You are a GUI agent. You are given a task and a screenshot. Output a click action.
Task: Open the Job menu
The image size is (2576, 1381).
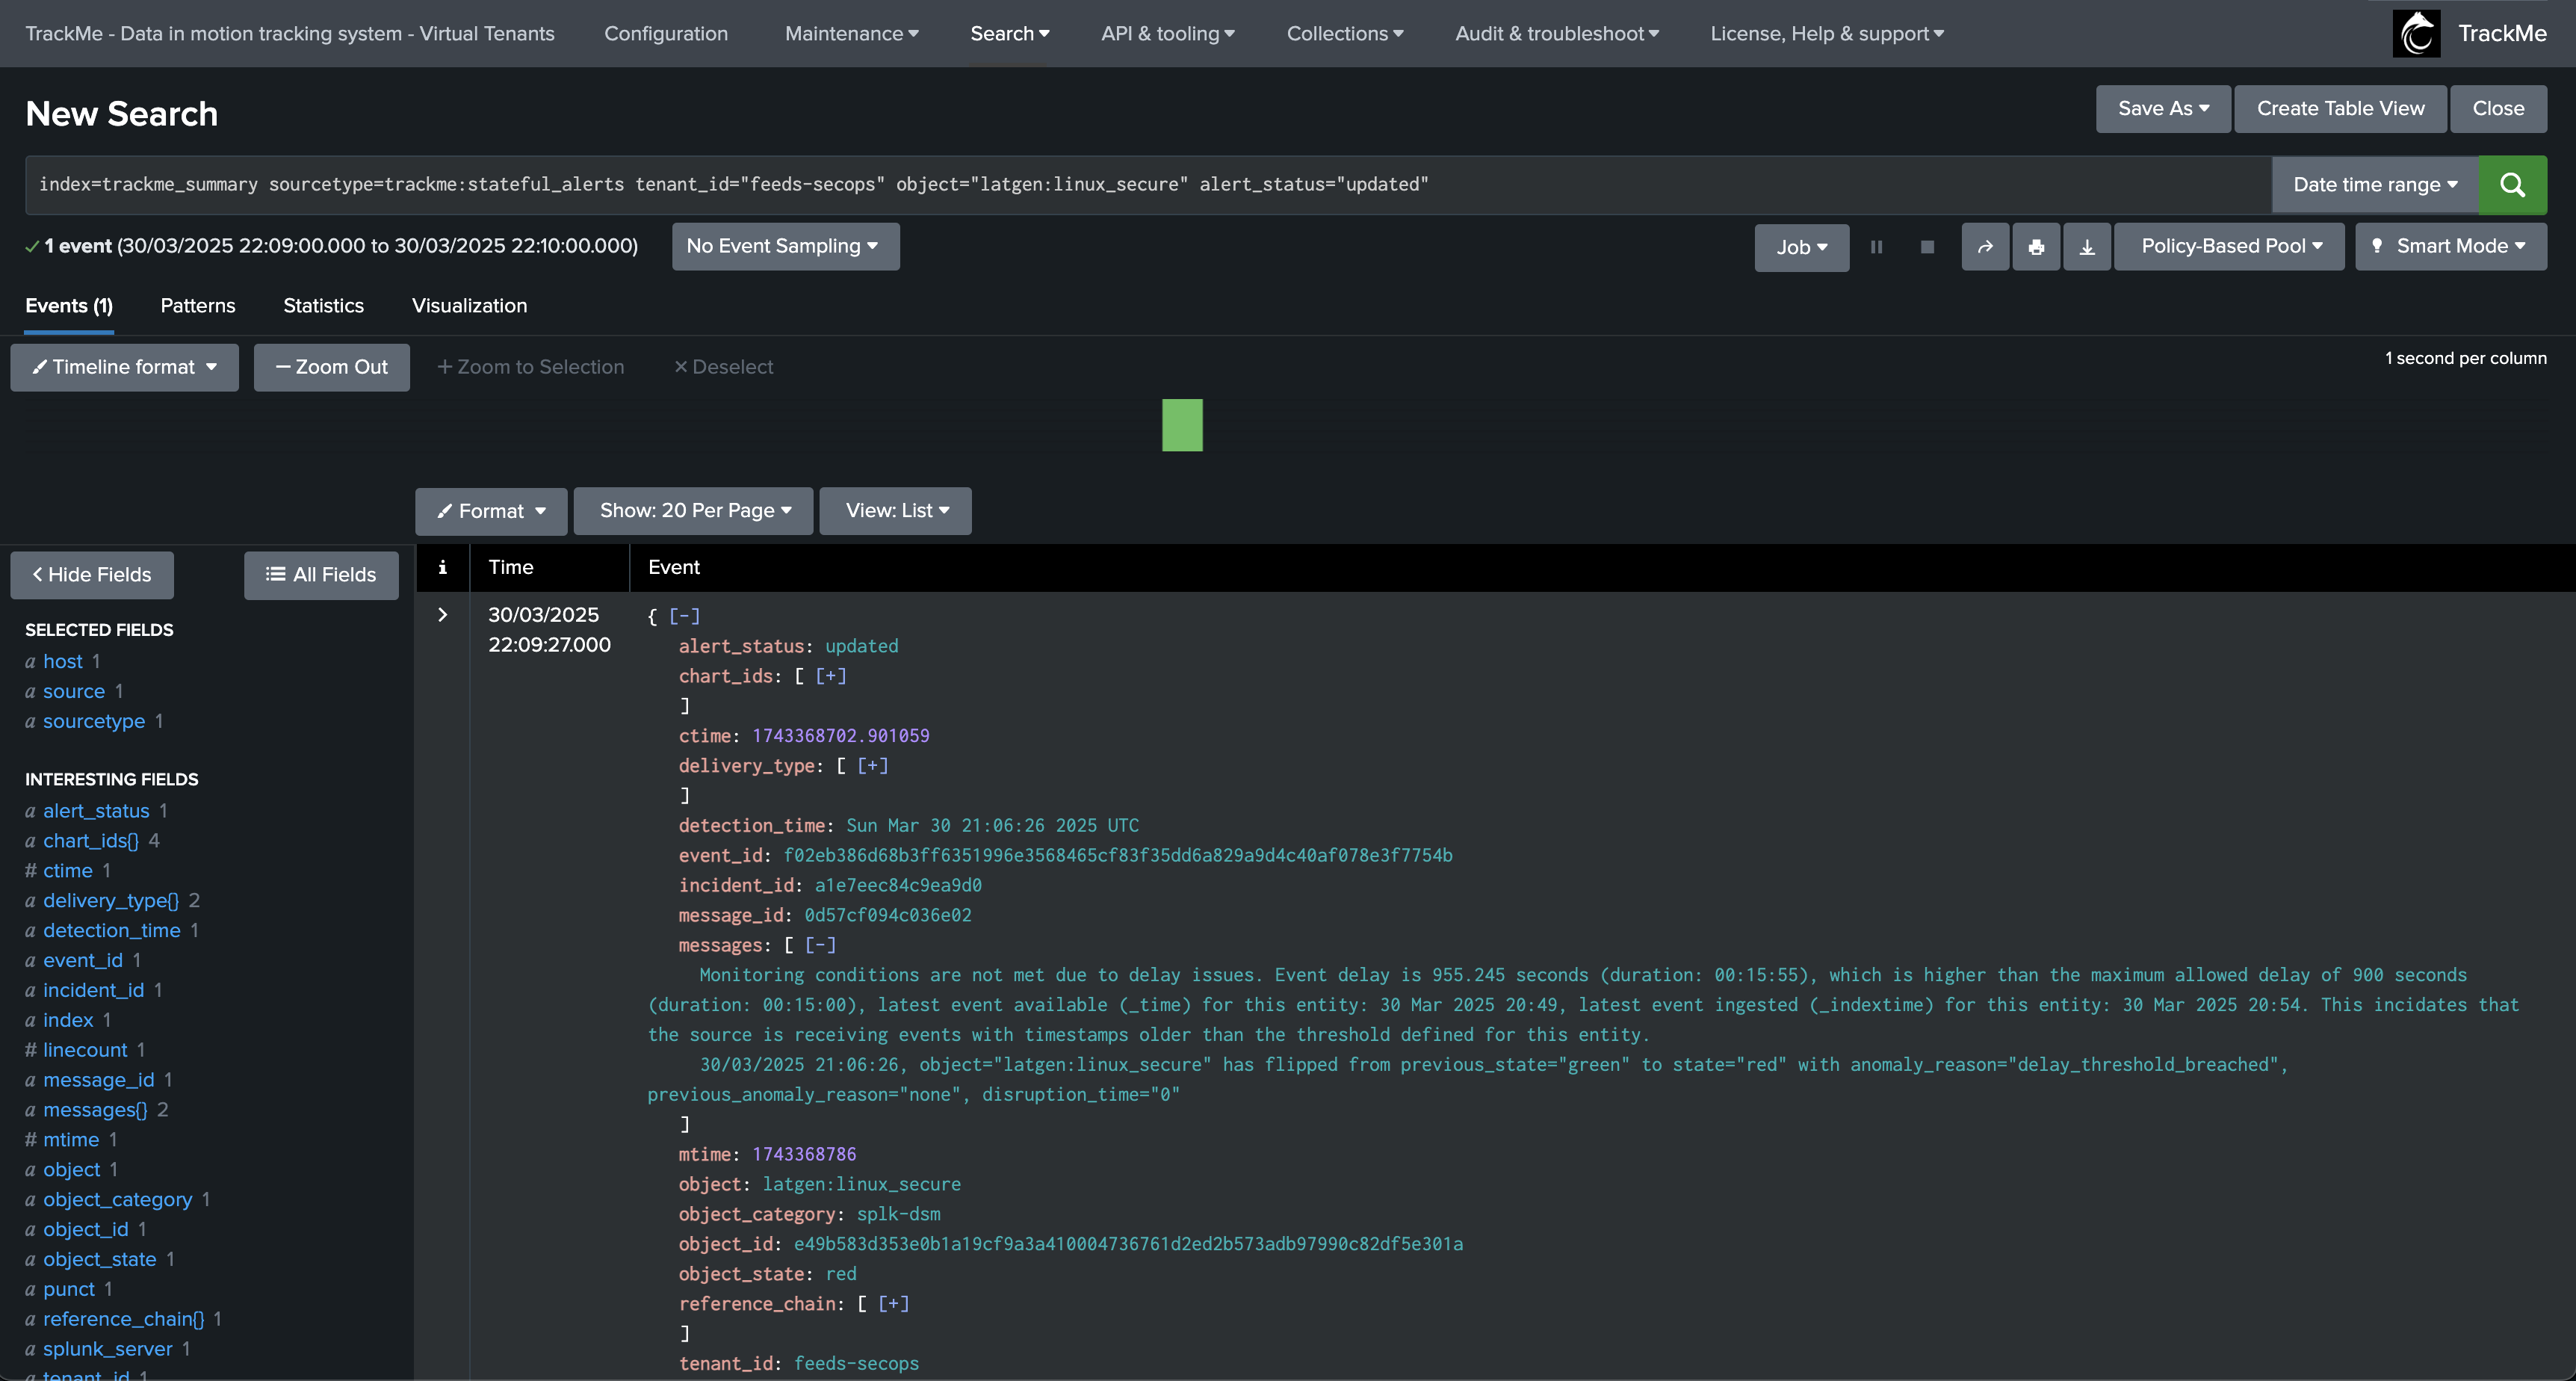1802,247
